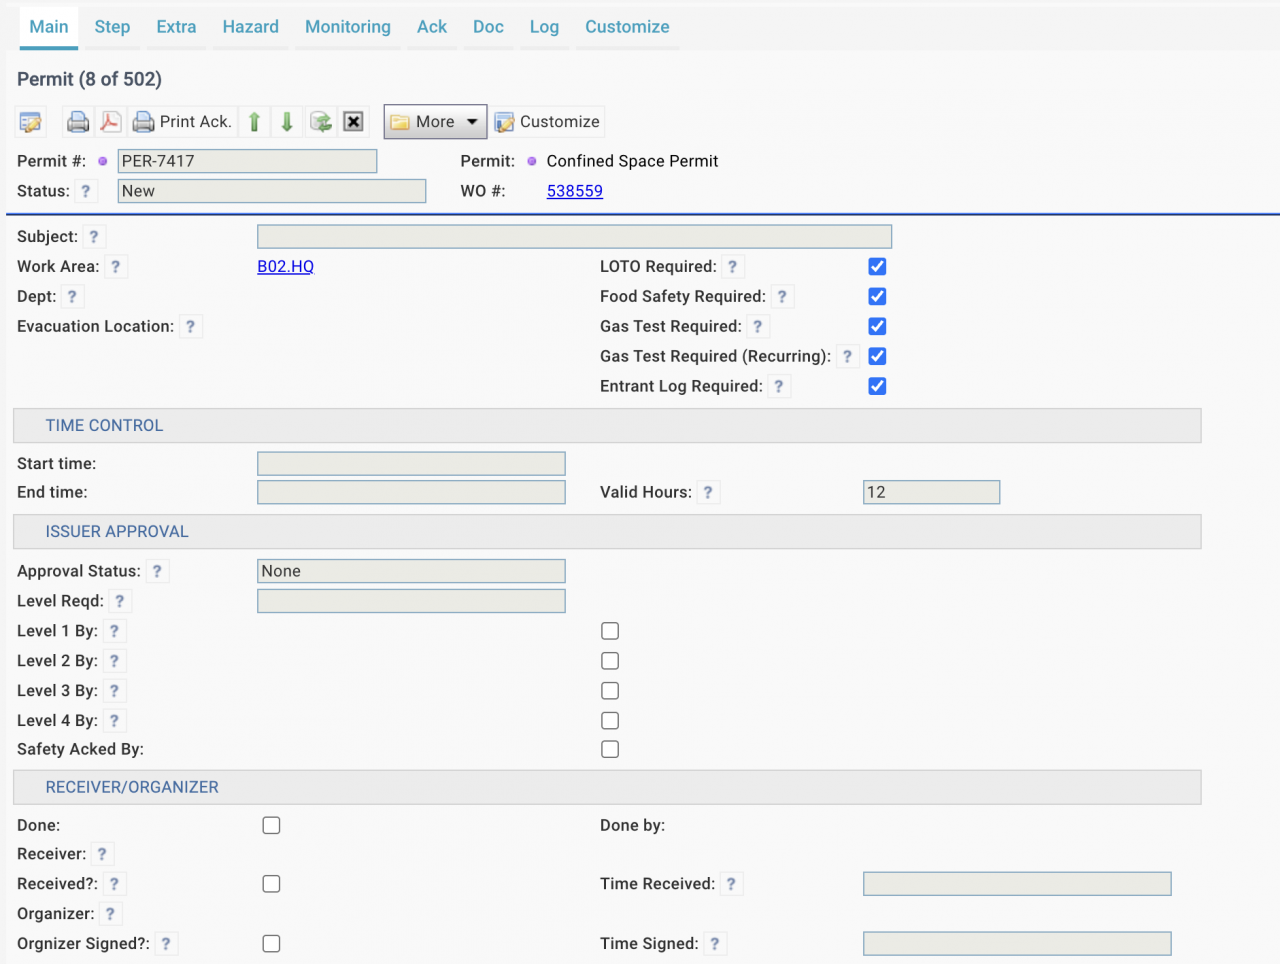Click the purple dot next to Permit #

(x=102, y=161)
